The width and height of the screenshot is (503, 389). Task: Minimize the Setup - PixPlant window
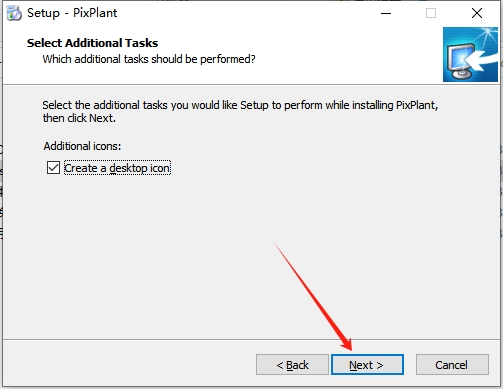pos(386,13)
